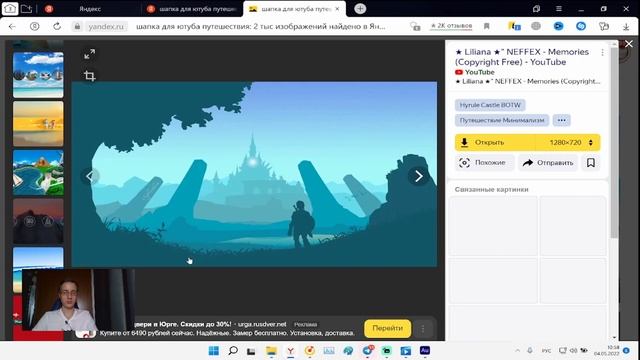Open File Explorer from the taskbar

[271, 351]
